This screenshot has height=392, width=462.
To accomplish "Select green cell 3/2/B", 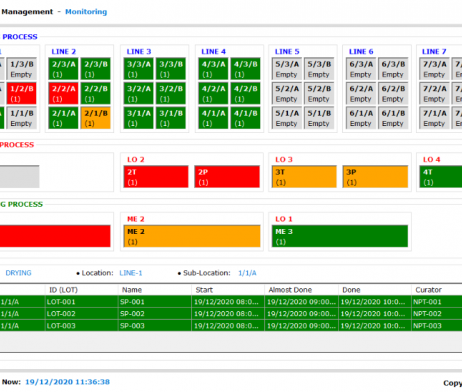I will 171,94.
